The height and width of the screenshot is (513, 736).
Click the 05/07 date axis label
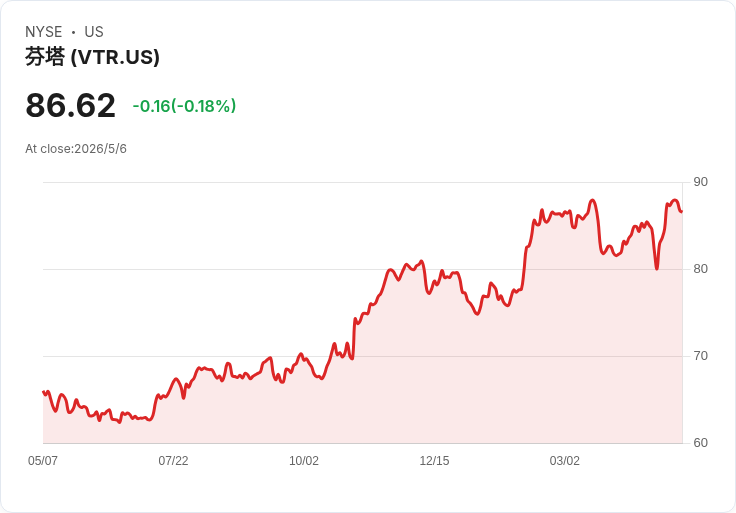pyautogui.click(x=43, y=461)
